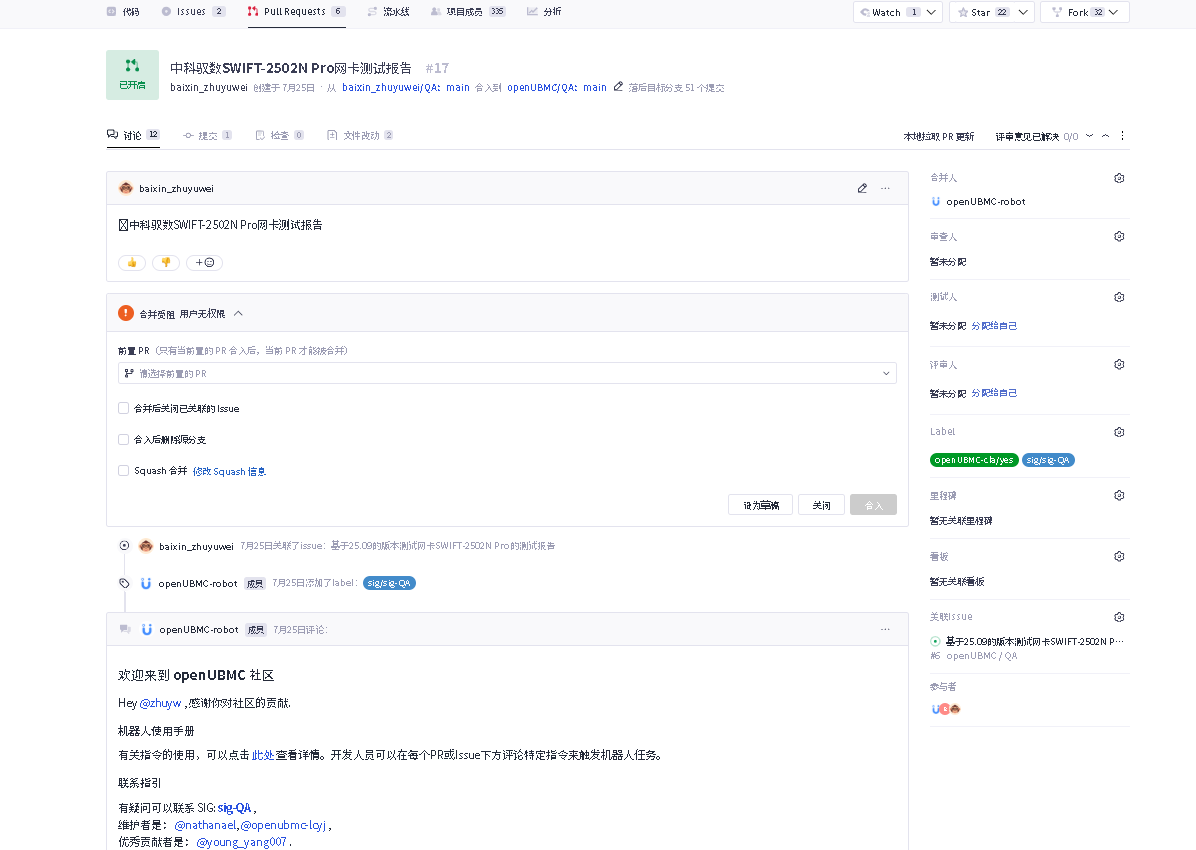The width and height of the screenshot is (1196, 850).
Task: Open settings gear for 关联Issue section
Action: pos(1119,617)
